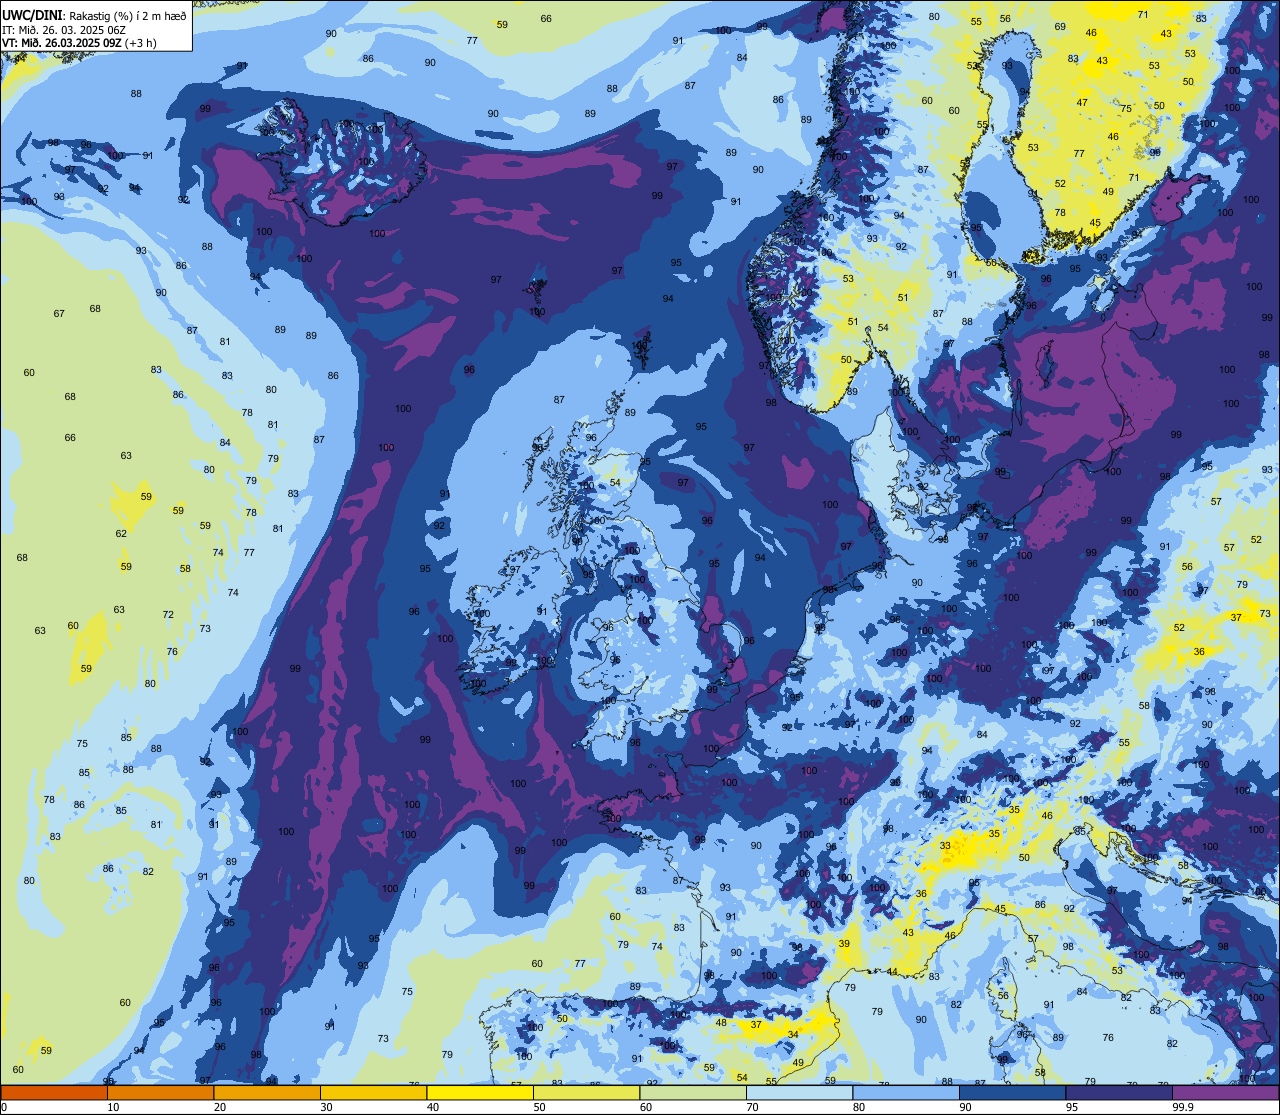The image size is (1280, 1115).
Task: Click title 'UWC/DINI: Rakastig (%) í 2 m hæð'
Action: click(x=94, y=14)
